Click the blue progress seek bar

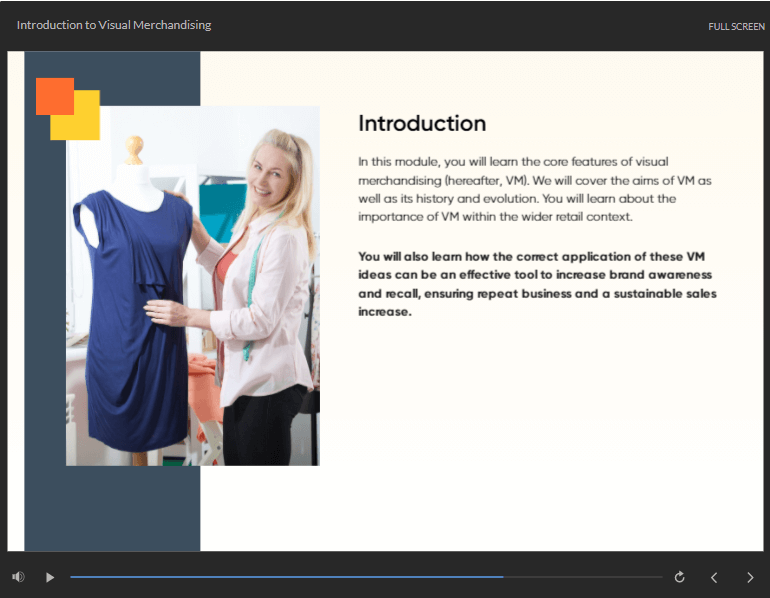[x=366, y=577]
